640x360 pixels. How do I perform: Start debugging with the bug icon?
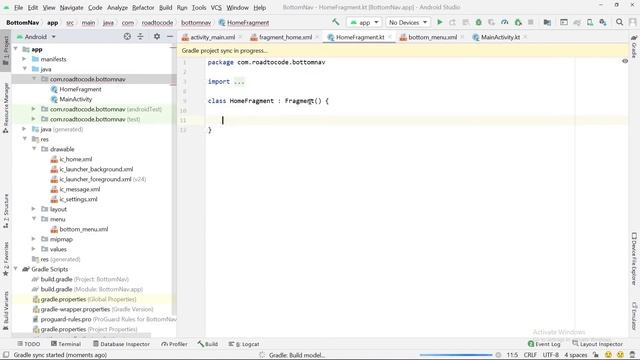pos(478,22)
